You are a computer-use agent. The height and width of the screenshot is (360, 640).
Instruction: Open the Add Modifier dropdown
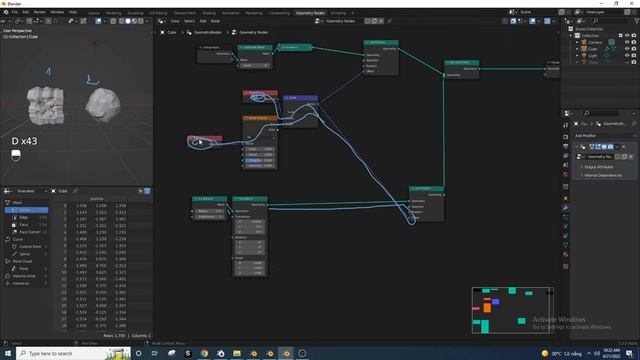[605, 136]
